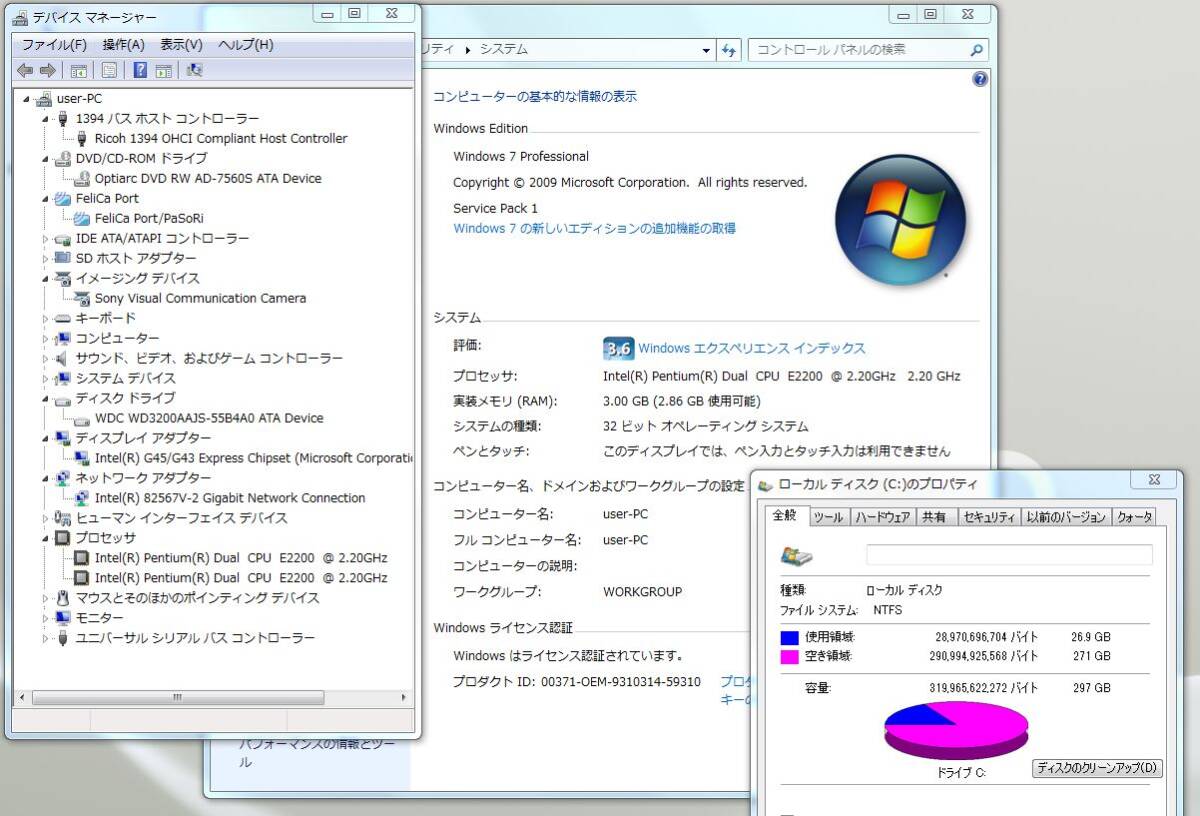Image resolution: width=1200 pixels, height=816 pixels.
Task: Click the scan for hardware changes toolbar icon
Action: 195,70
